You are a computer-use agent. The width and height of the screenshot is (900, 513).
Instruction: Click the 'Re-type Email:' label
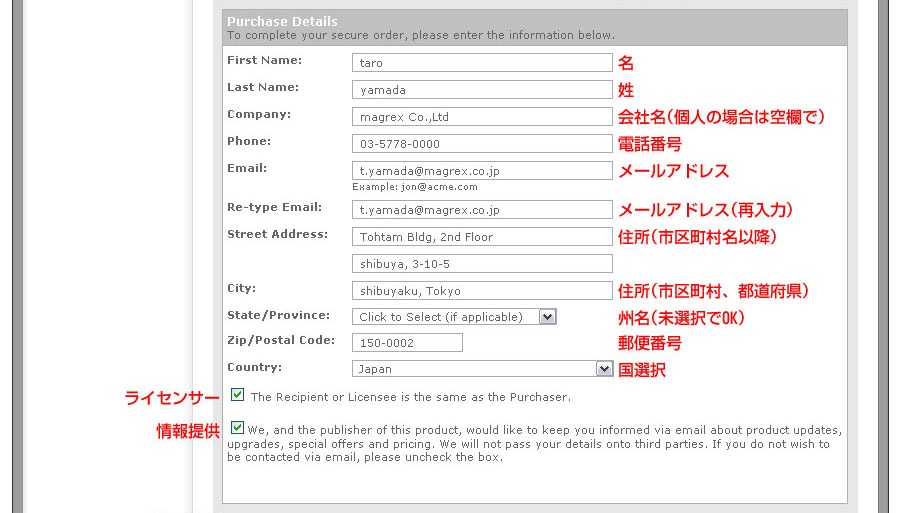pos(274,207)
